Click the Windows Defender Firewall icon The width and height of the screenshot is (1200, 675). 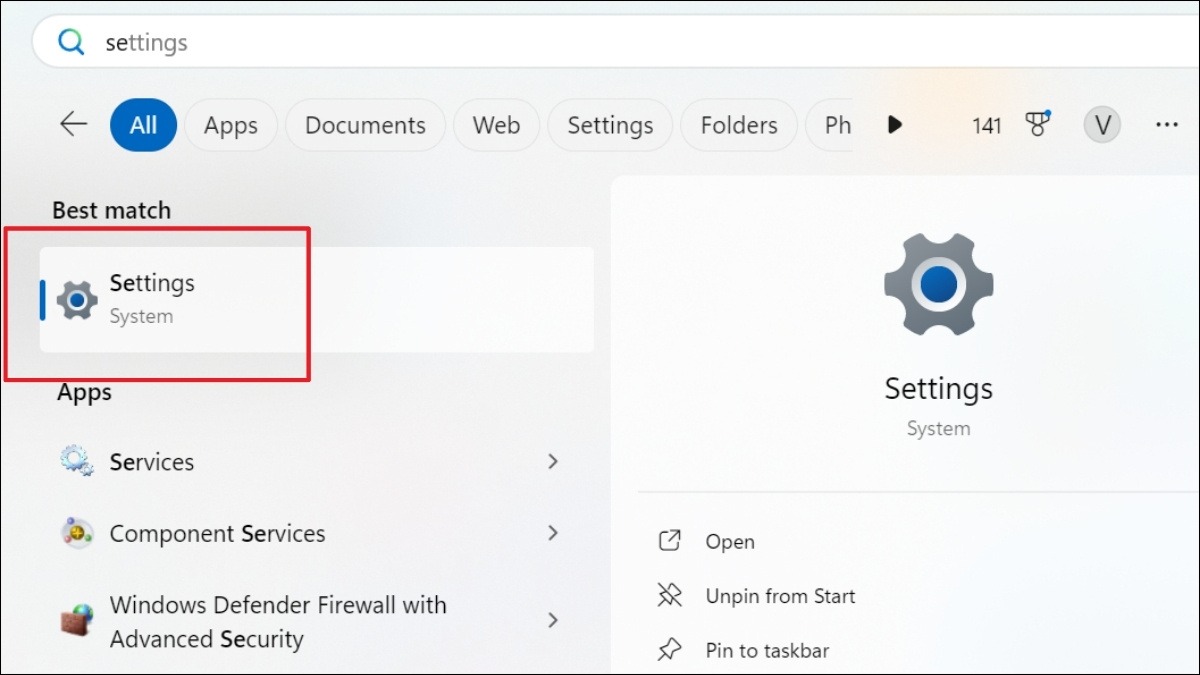tap(77, 621)
